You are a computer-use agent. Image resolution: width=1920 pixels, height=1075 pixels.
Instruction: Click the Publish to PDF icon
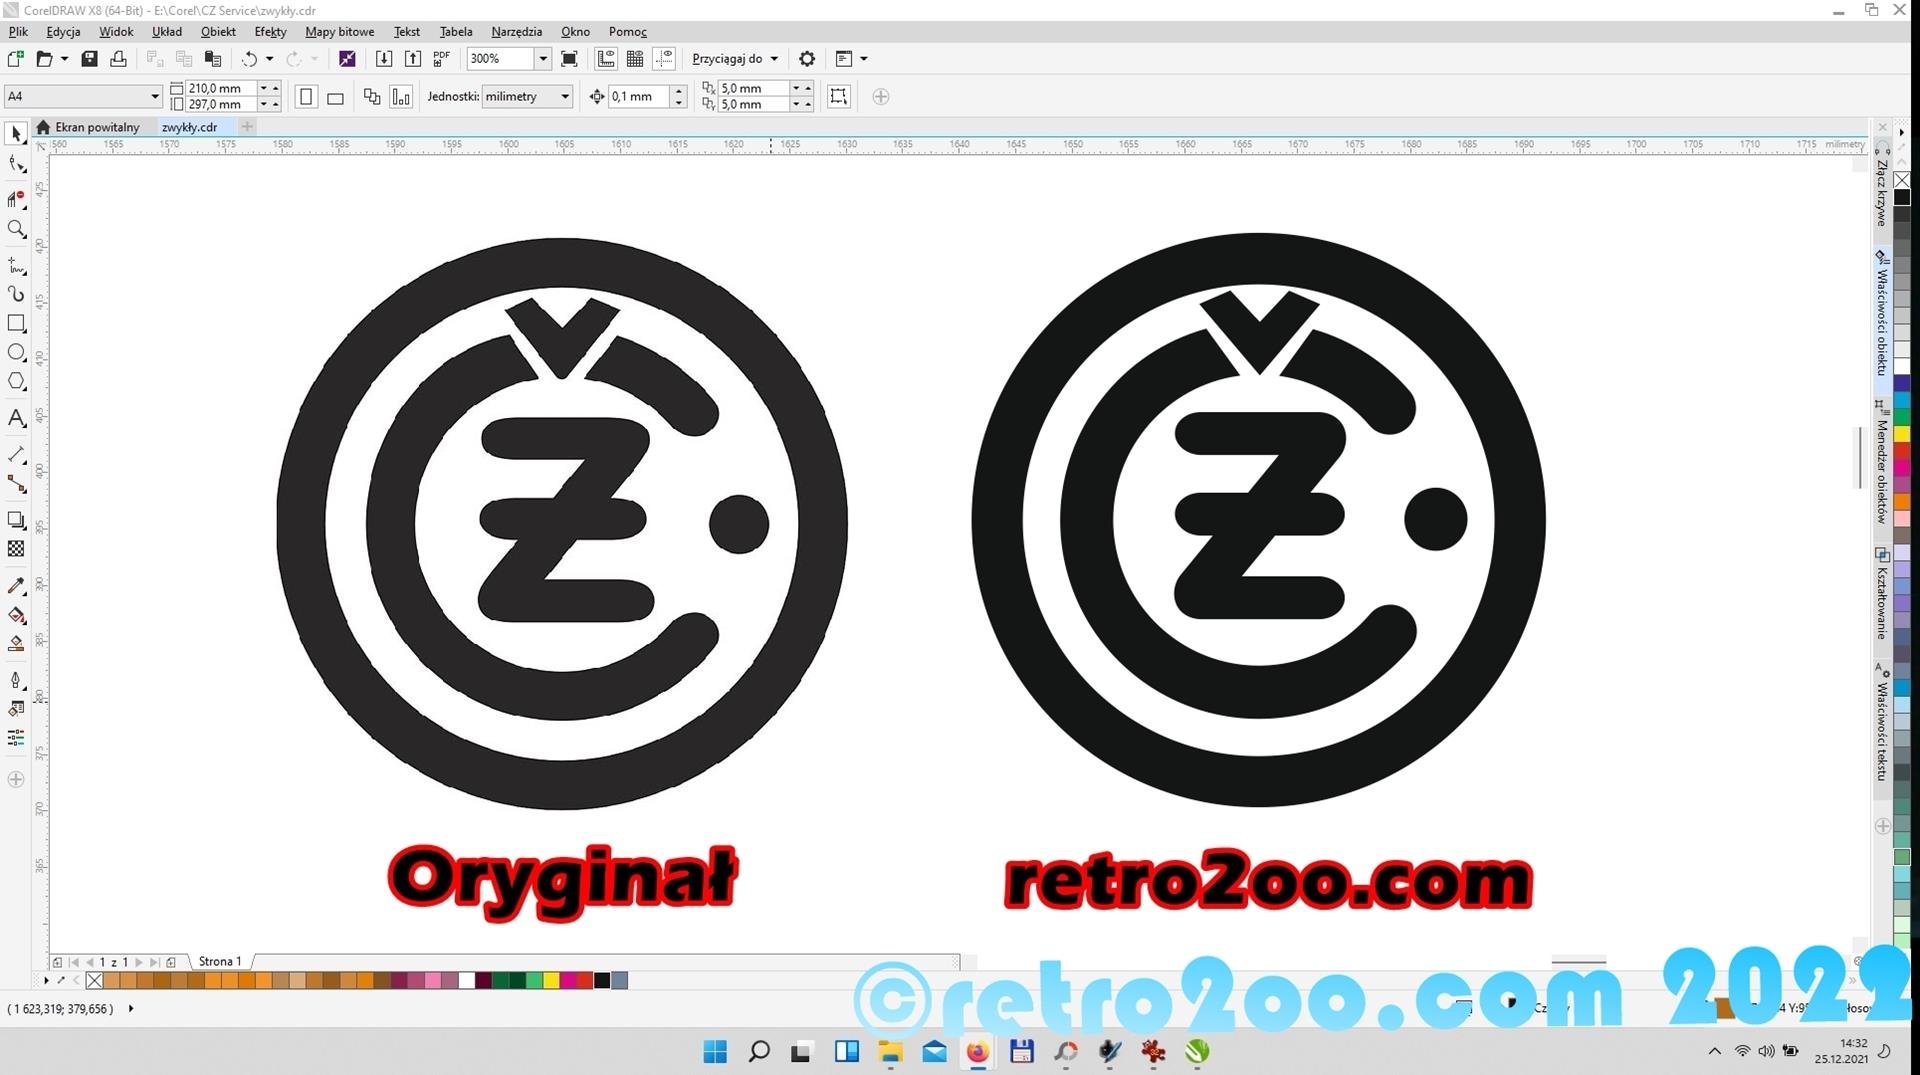coord(441,59)
